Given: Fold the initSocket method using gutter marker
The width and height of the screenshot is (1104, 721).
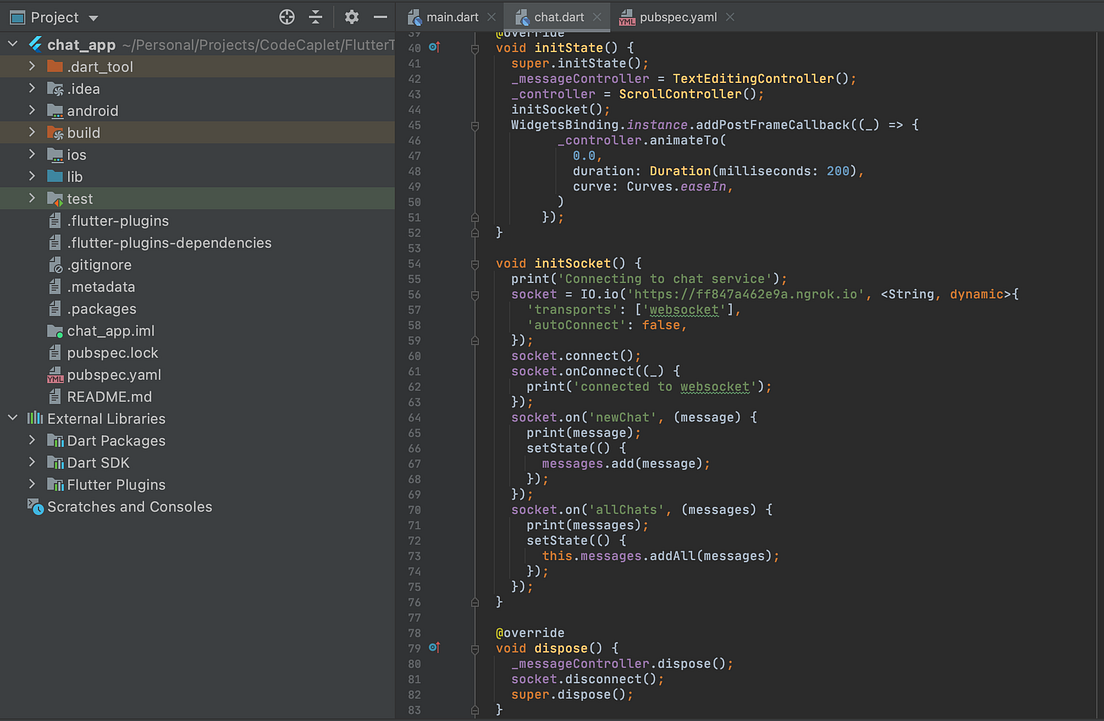Looking at the screenshot, I should [x=474, y=264].
